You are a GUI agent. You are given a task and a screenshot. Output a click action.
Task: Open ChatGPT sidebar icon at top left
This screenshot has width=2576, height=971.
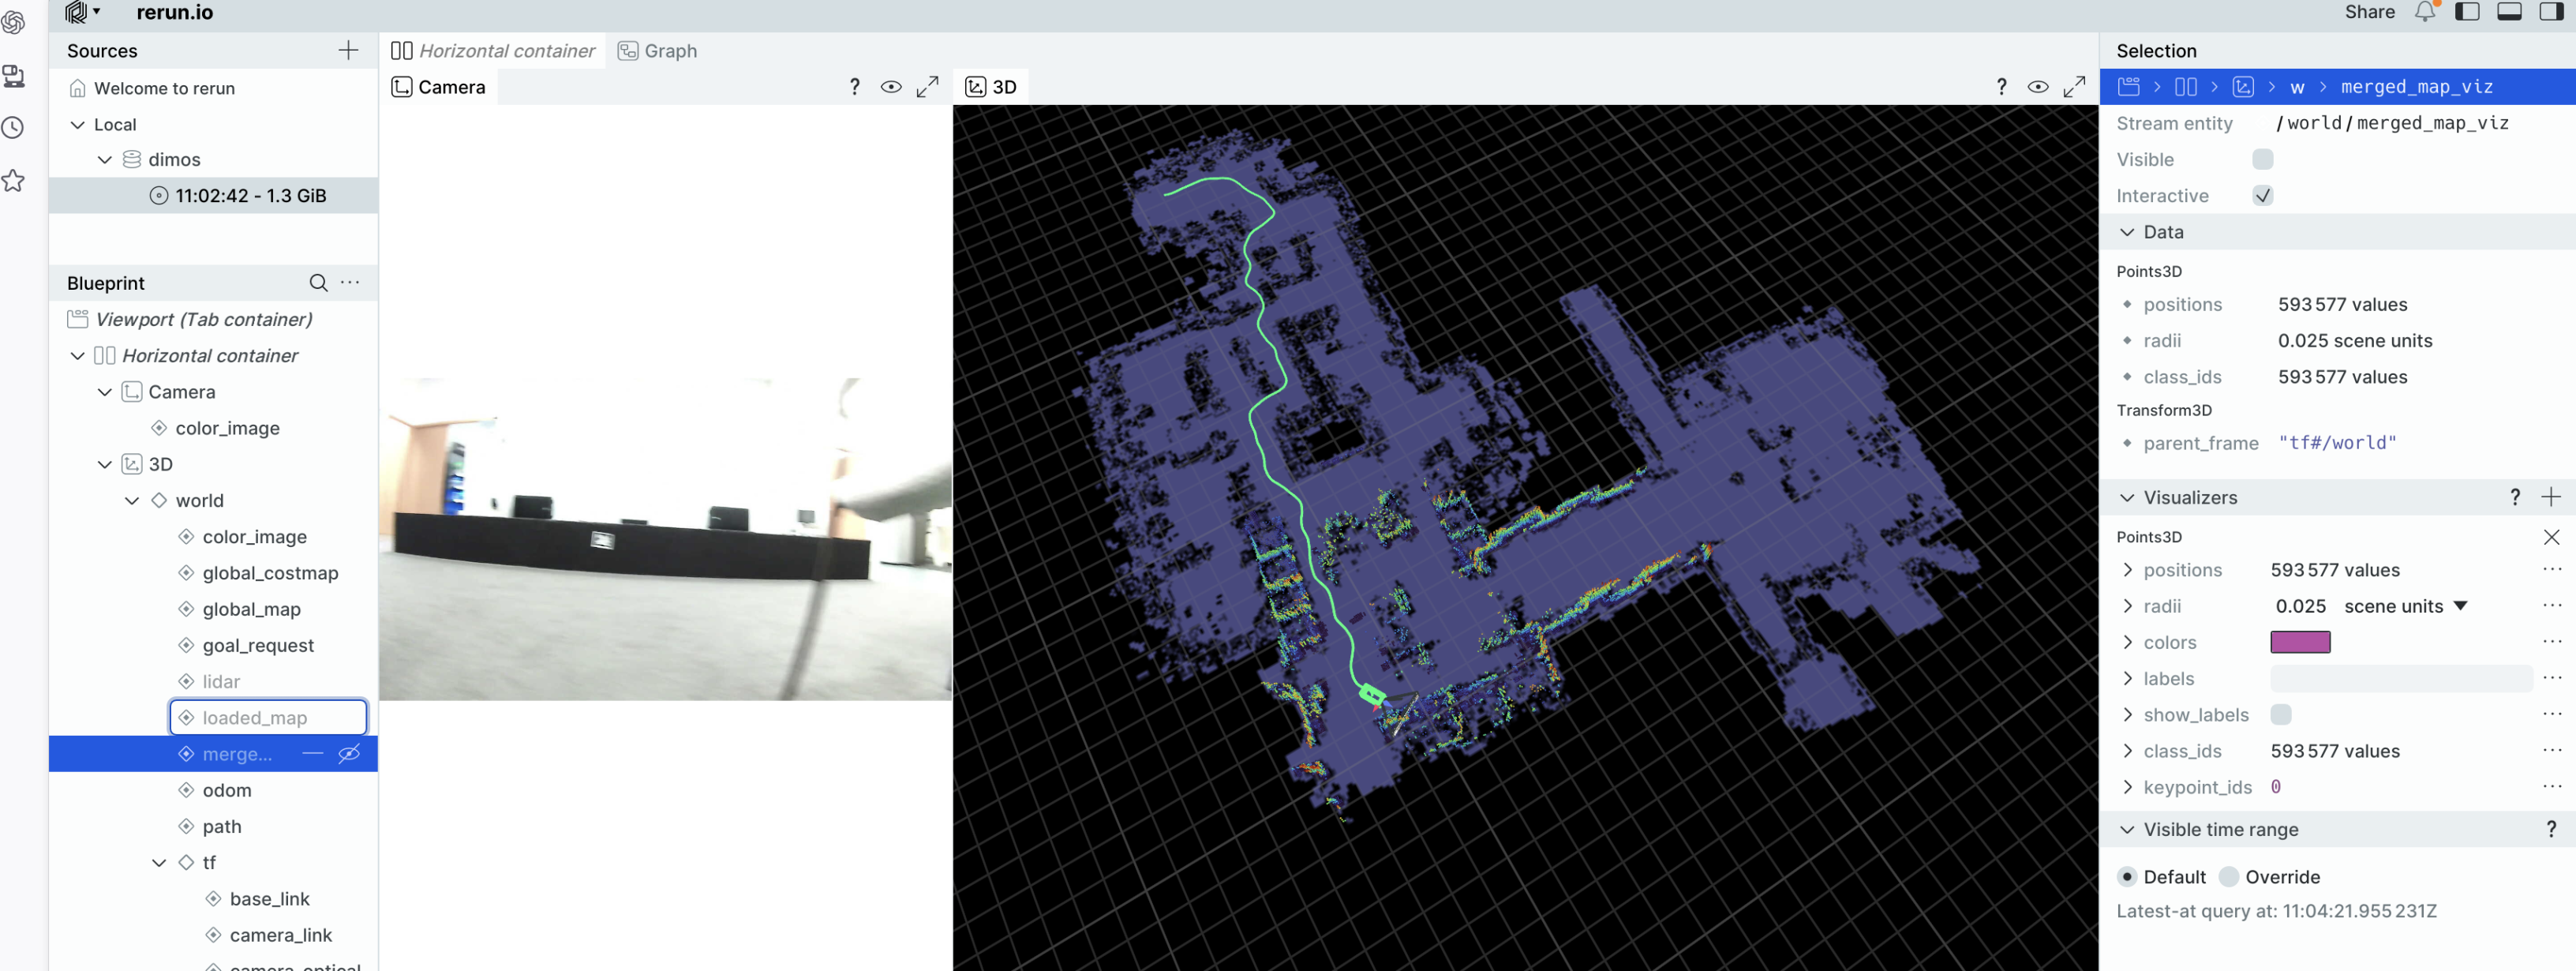[x=14, y=22]
